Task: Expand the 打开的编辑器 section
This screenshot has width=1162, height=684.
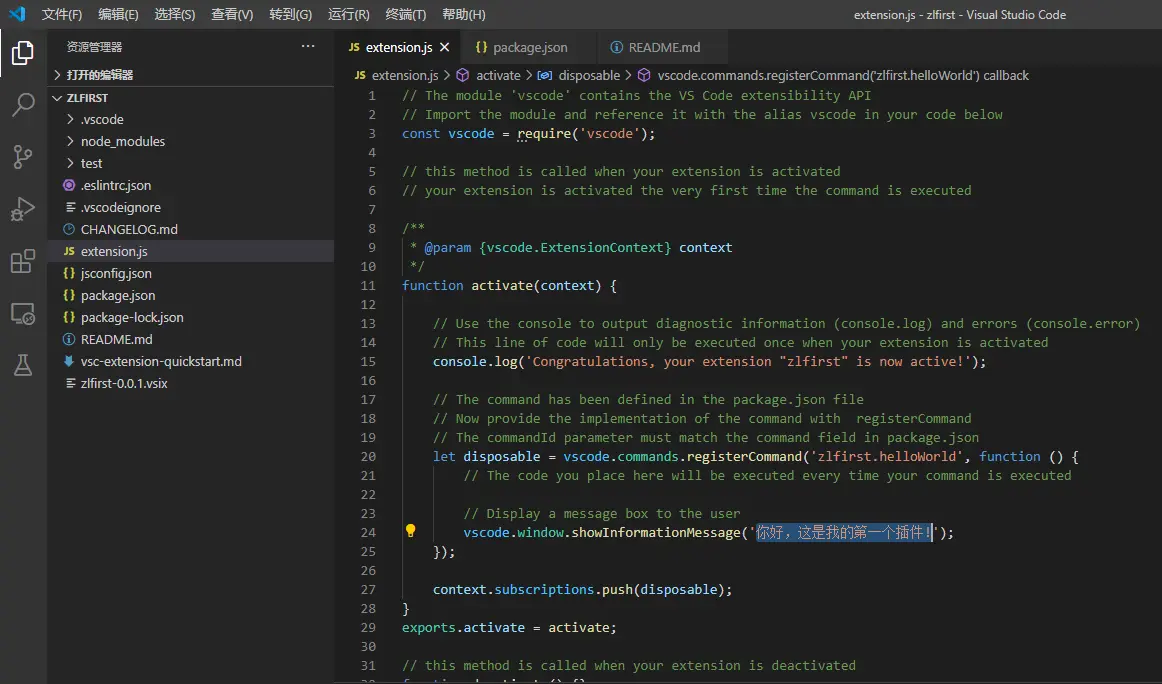Action: coord(99,75)
